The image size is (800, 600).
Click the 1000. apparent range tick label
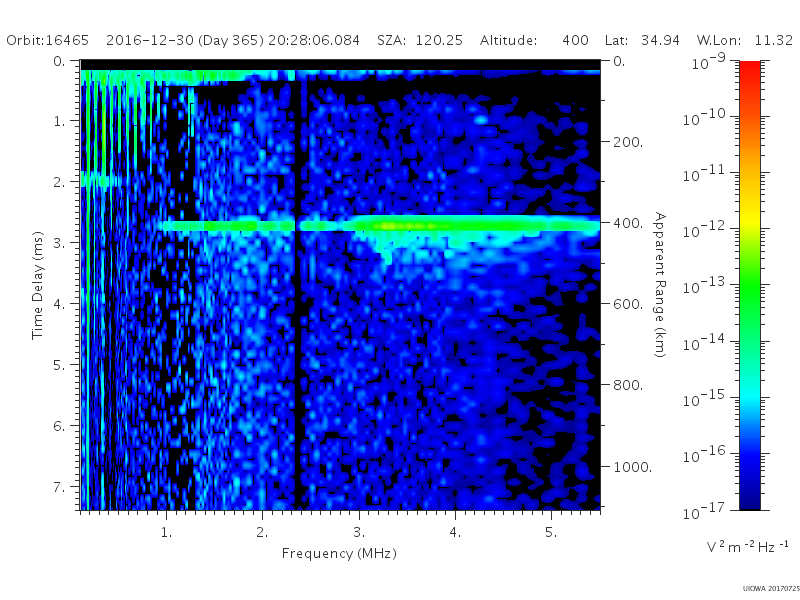(632, 467)
